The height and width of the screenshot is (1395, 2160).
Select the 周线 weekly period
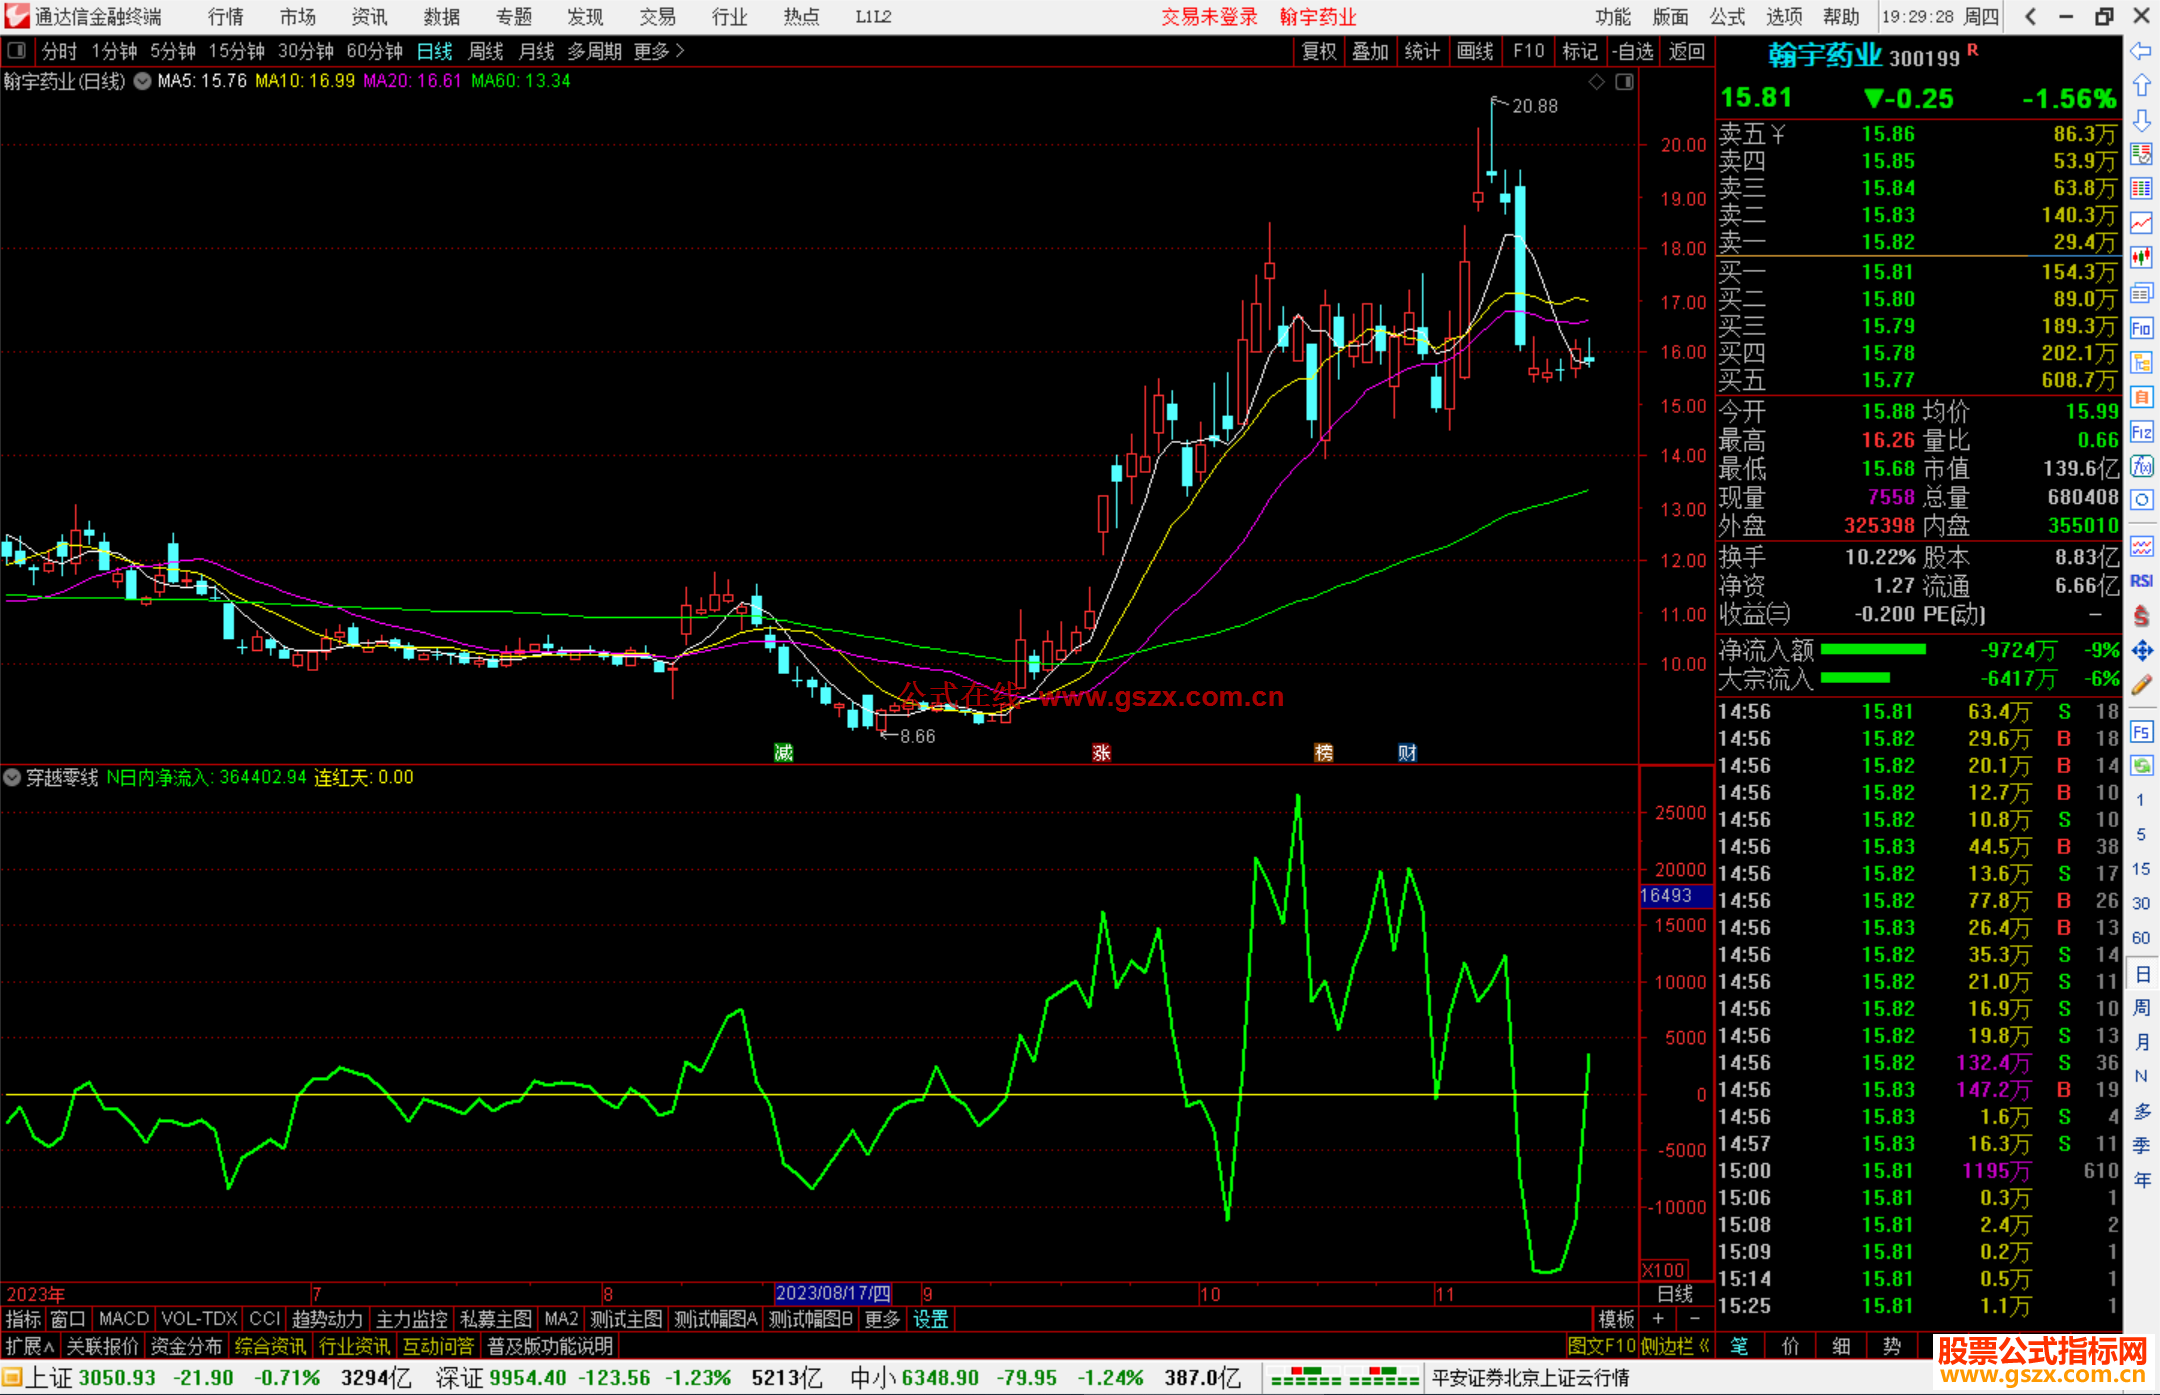[486, 51]
